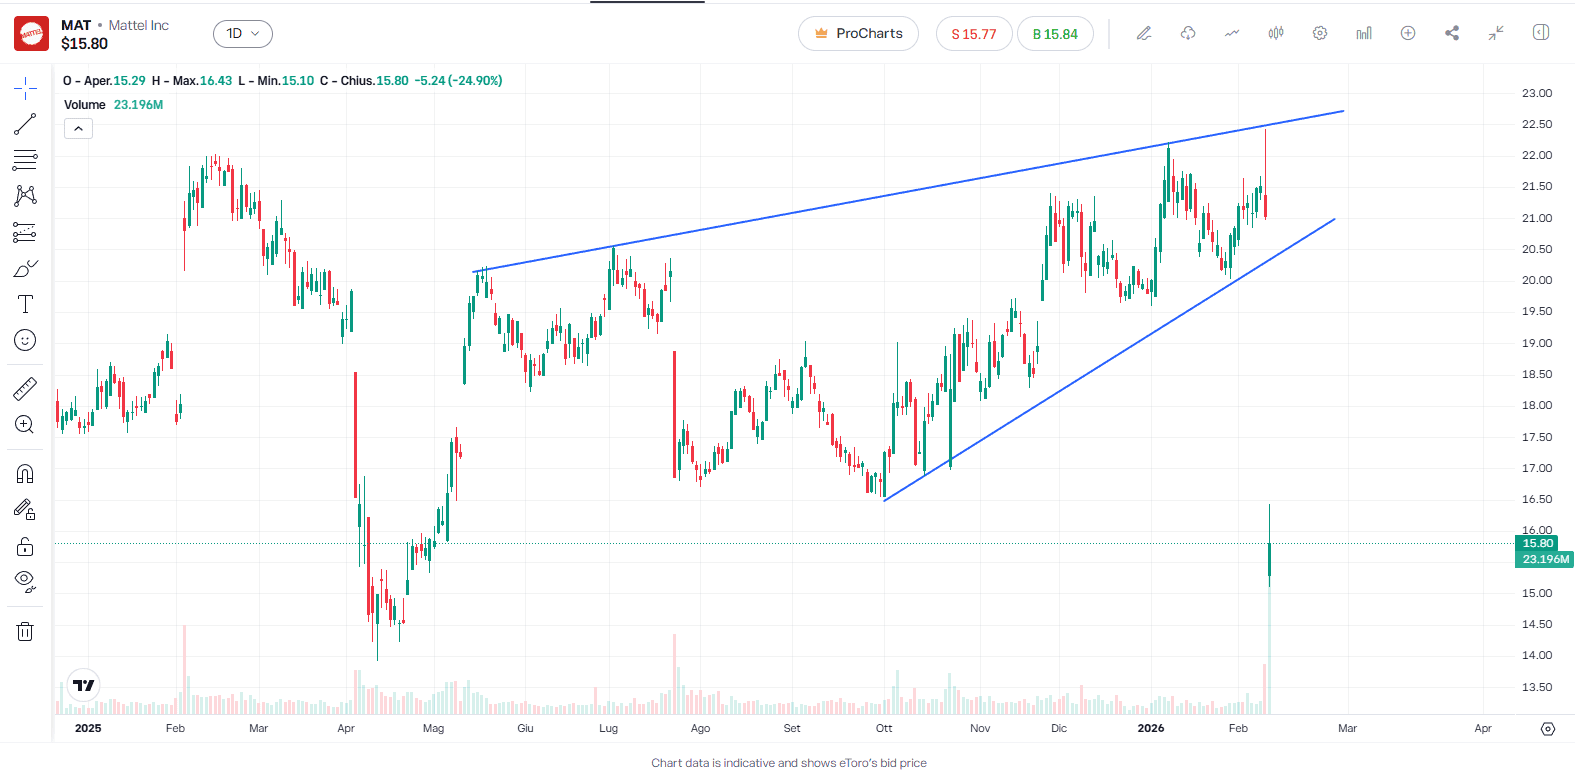Open the indicators menu in top toolbar
The width and height of the screenshot is (1575, 778).
tap(1231, 33)
